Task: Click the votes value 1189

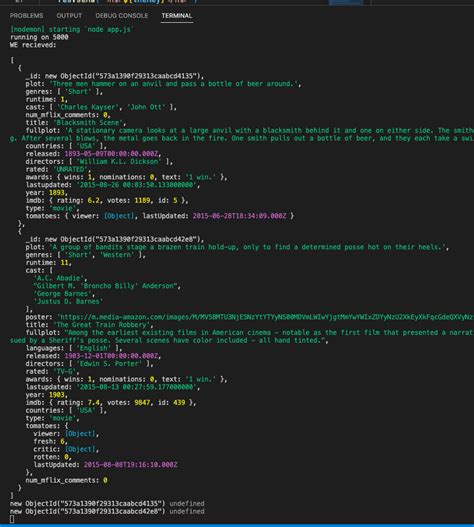Action: click(142, 200)
